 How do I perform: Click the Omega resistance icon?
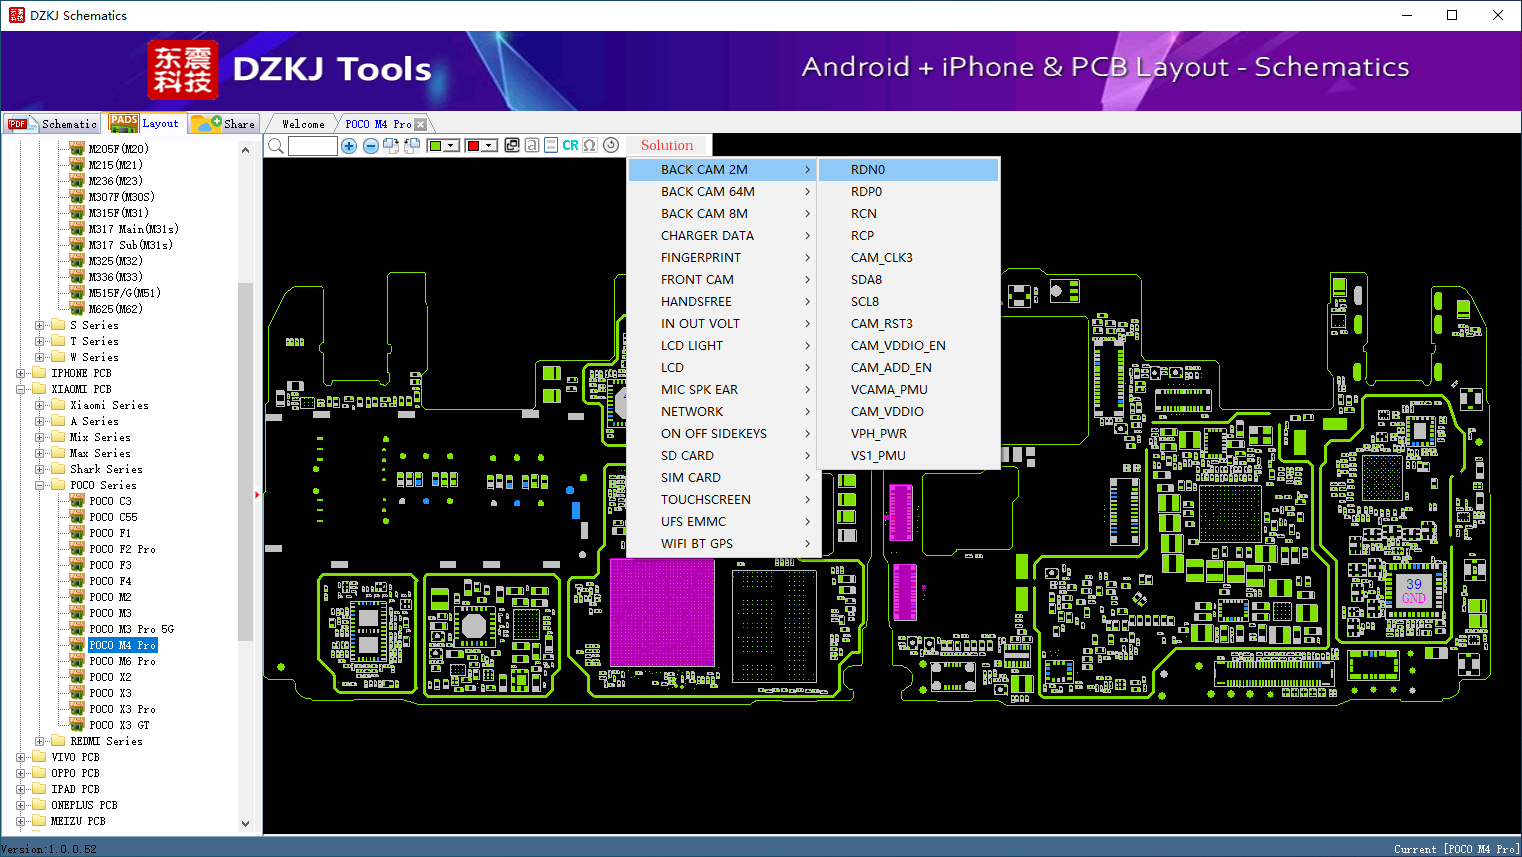point(590,145)
